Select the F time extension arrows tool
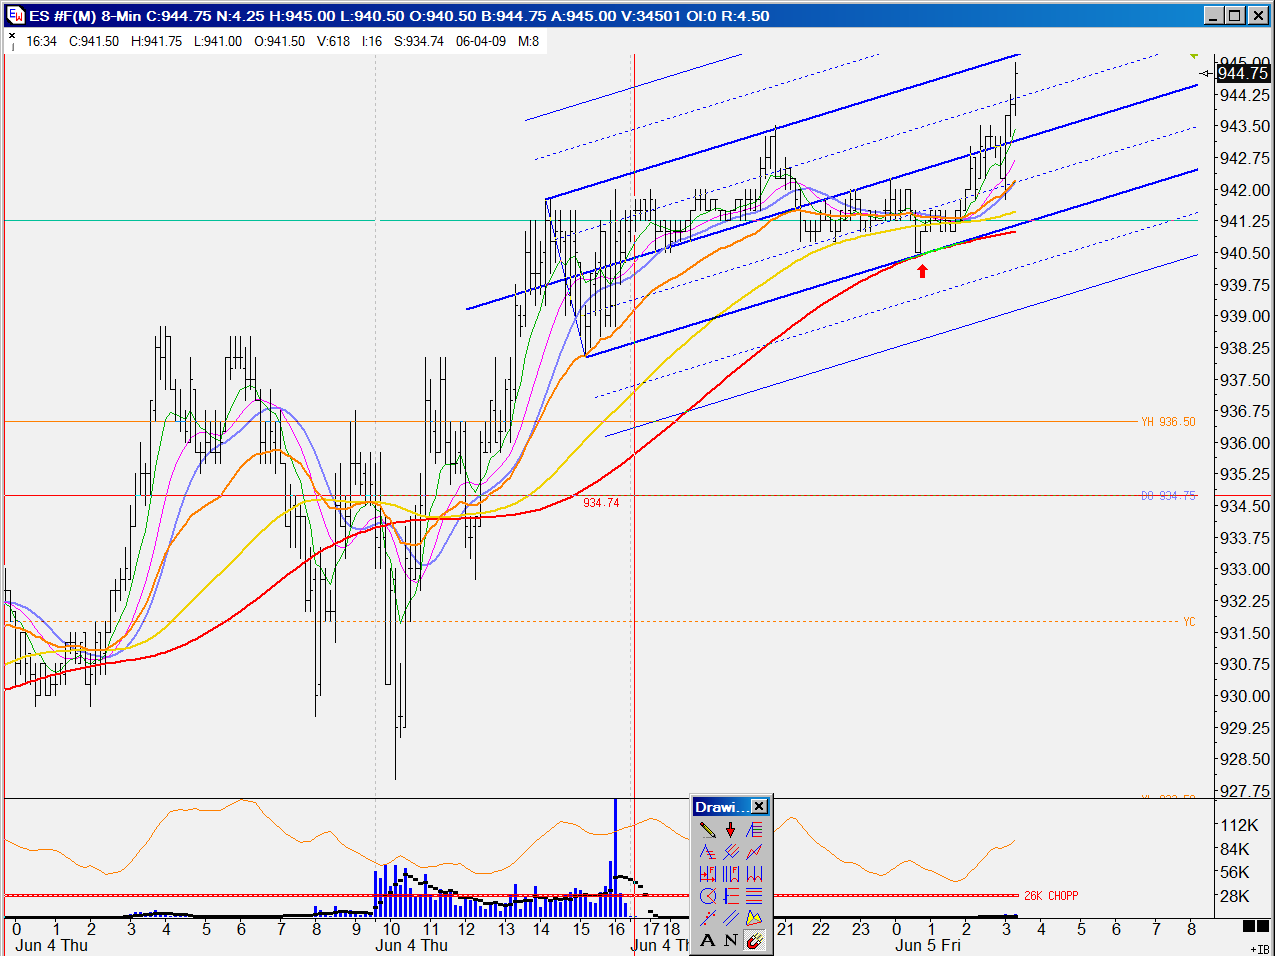This screenshot has height=960, width=1275. click(708, 874)
